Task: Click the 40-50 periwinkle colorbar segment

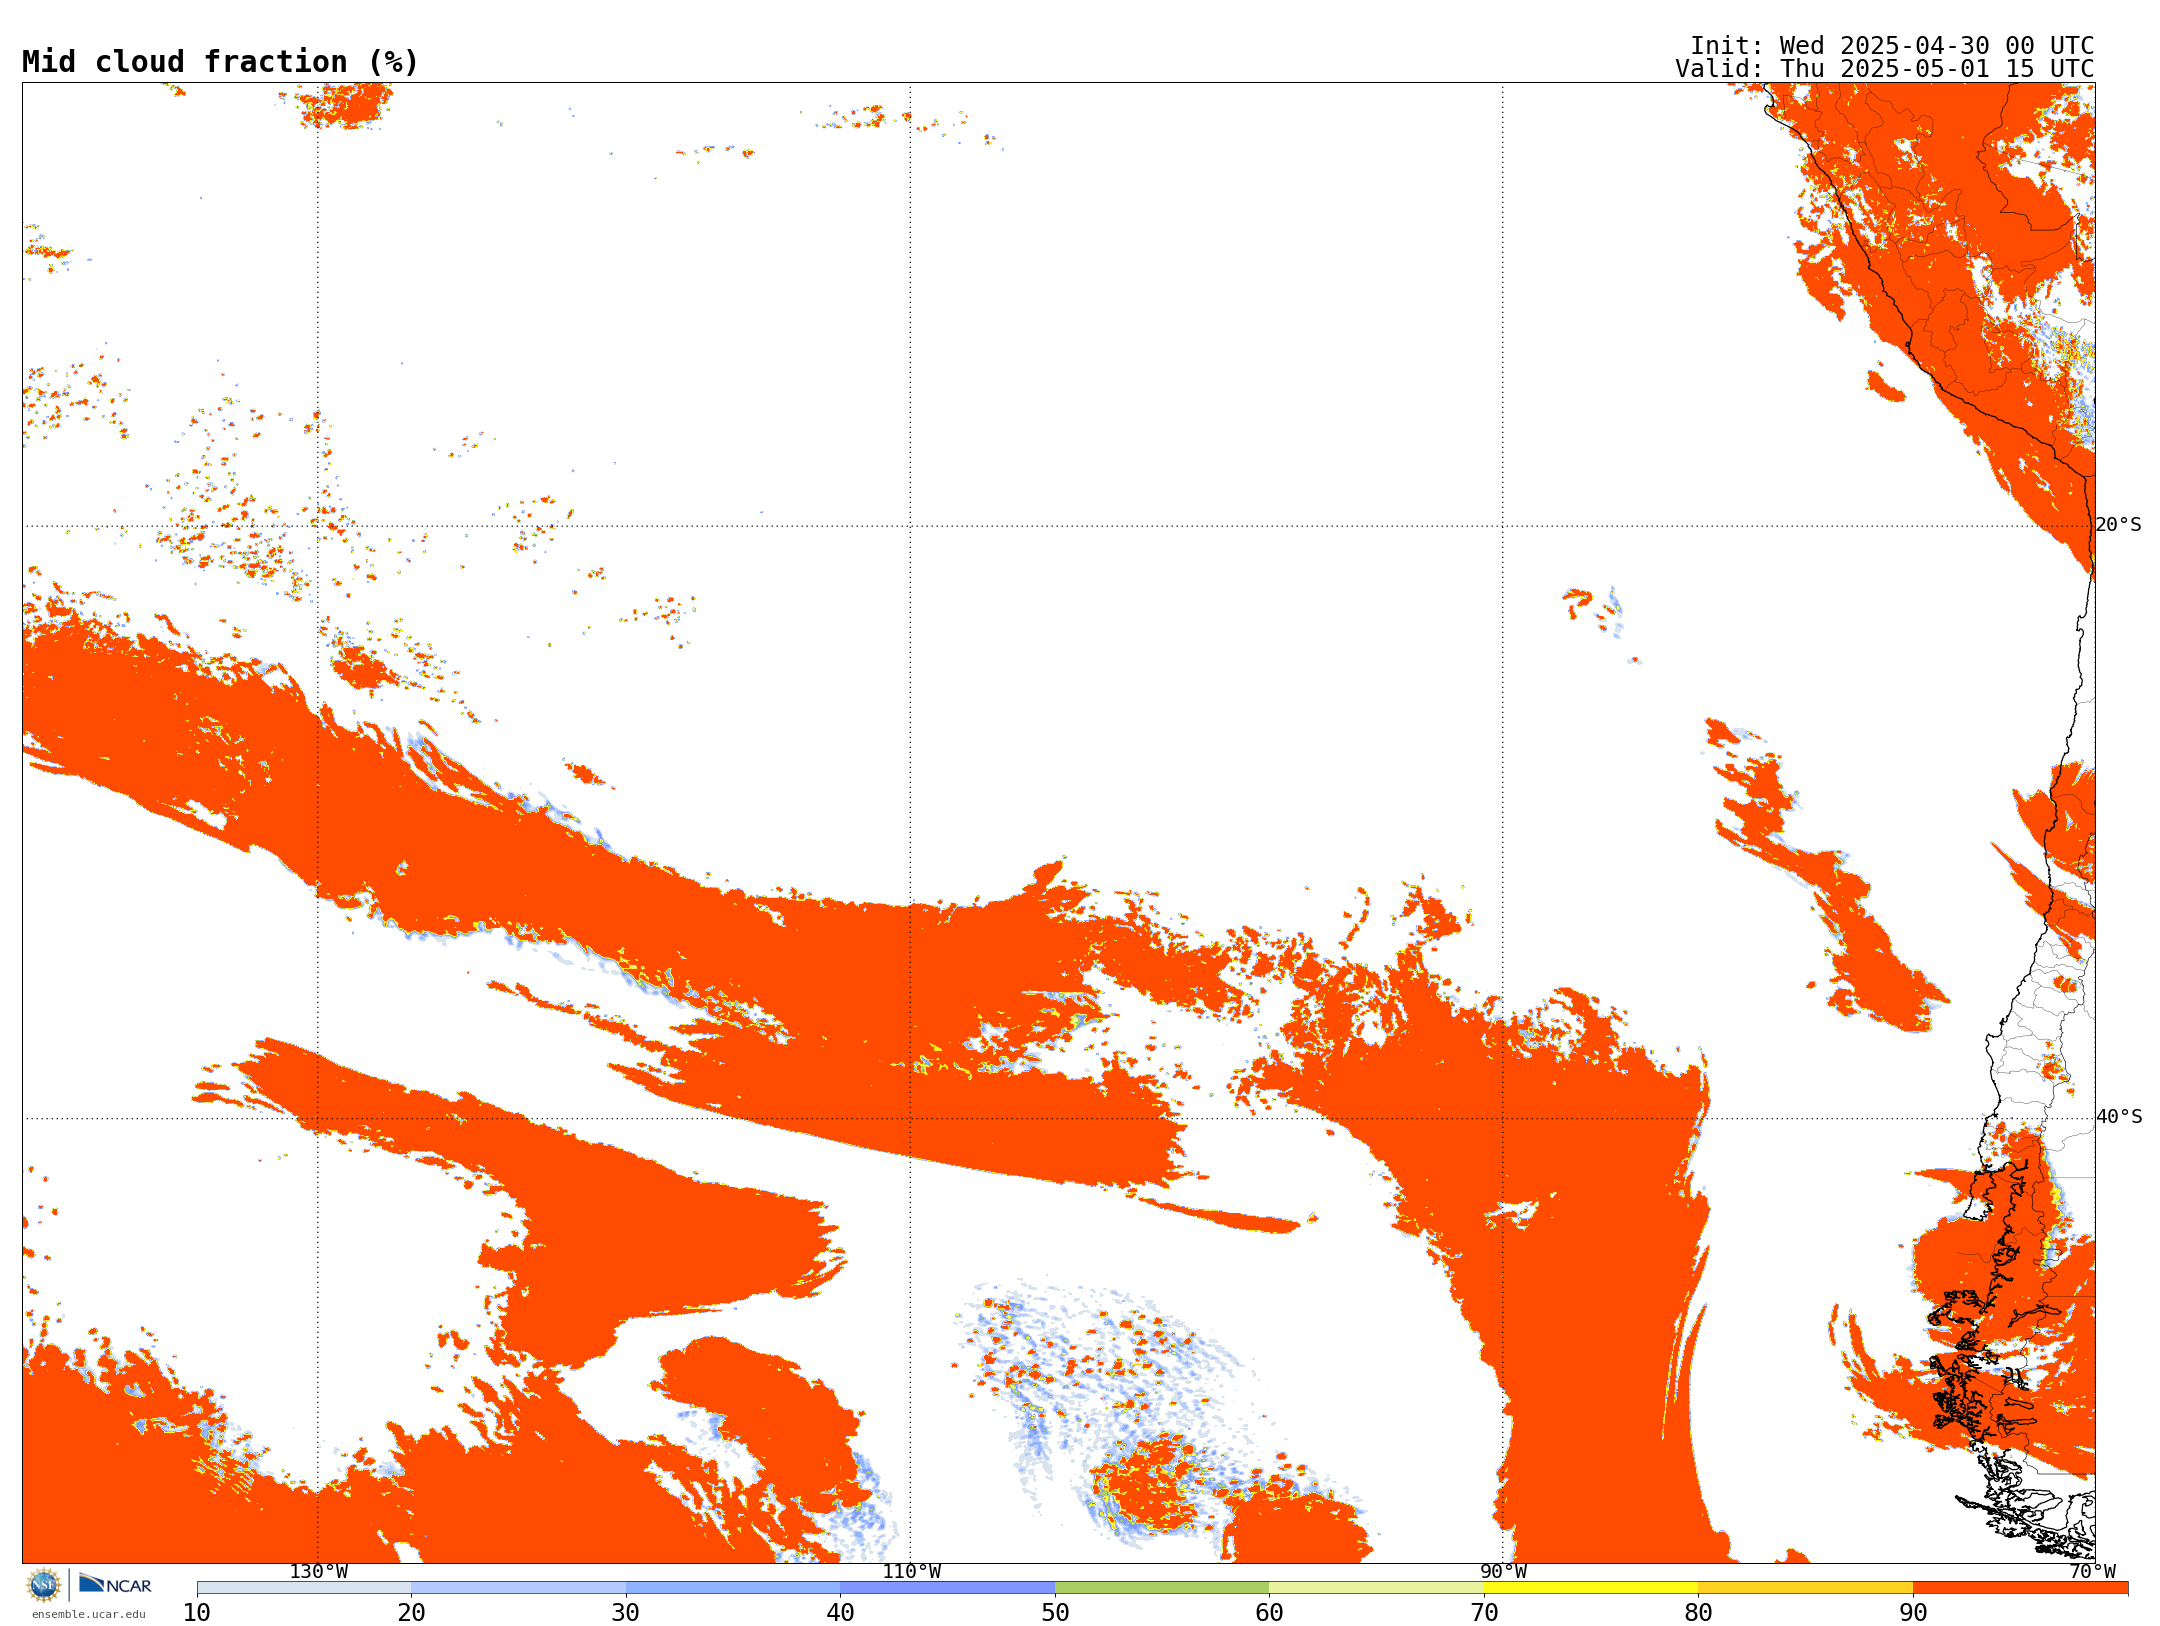Action: (947, 1588)
